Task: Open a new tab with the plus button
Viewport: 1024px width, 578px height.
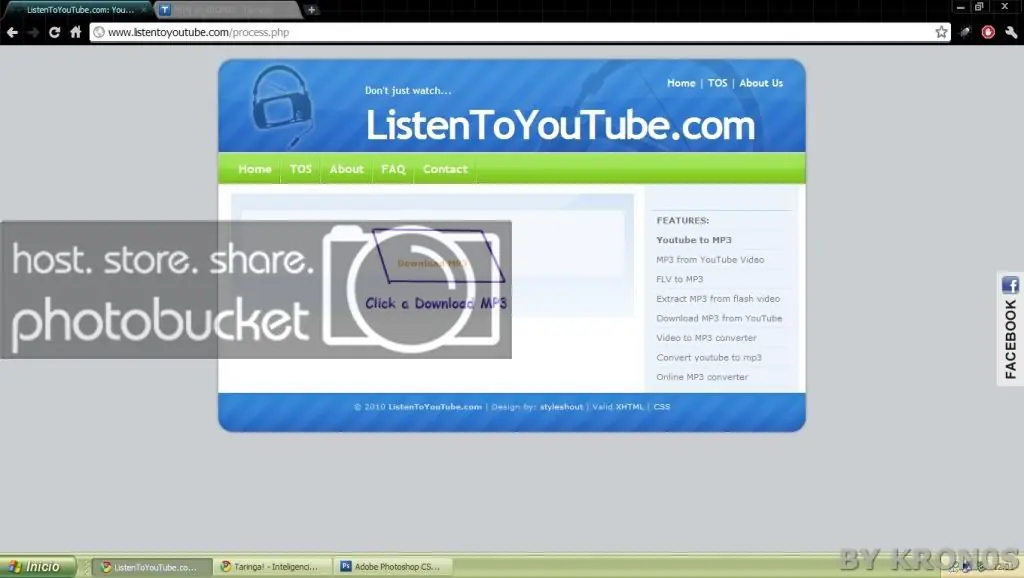Action: coord(310,7)
